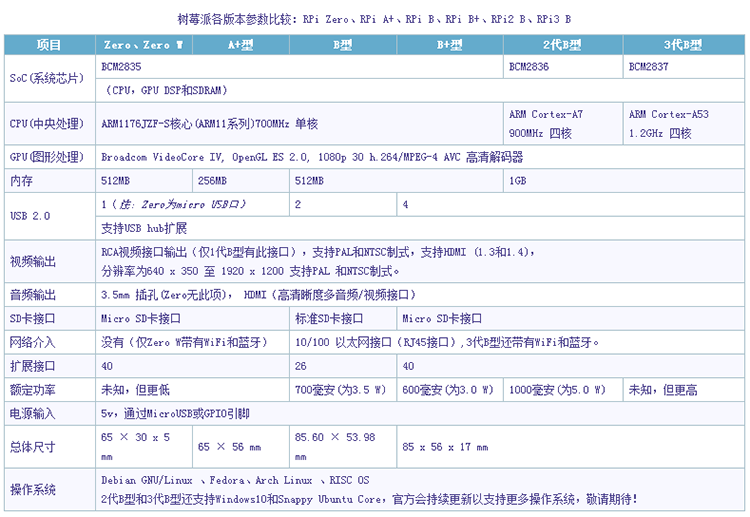Click the 分辨率为640 x 350 至 1920 x 1200 line

pyautogui.click(x=250, y=271)
